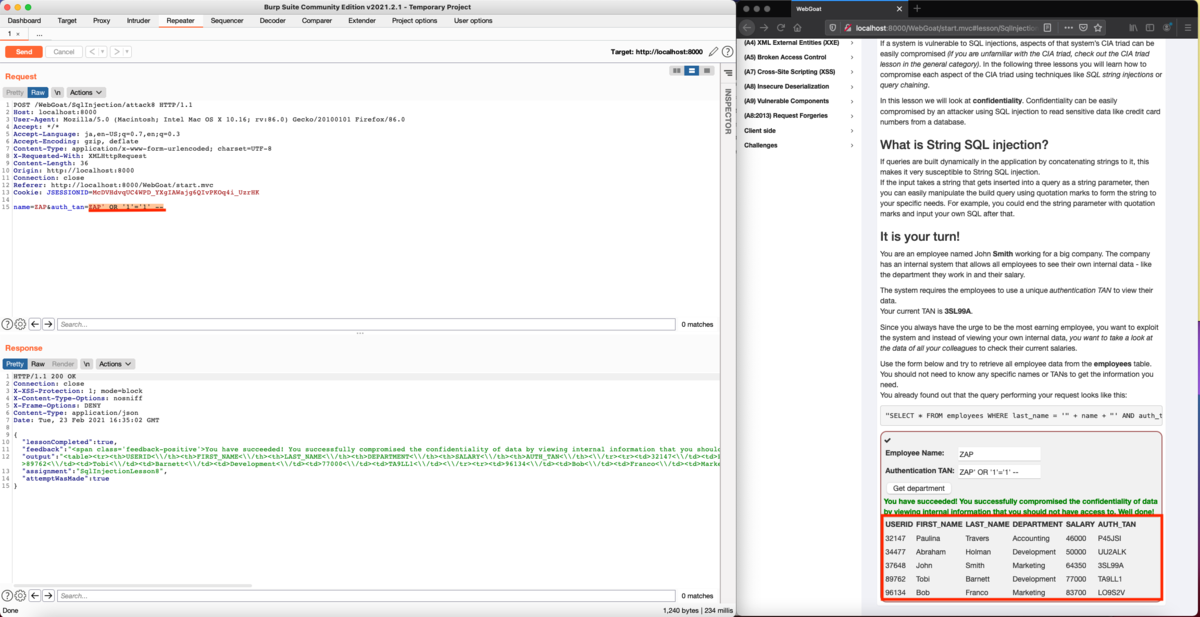This screenshot has height=617, width=1200.
Task: Switch to Decoder tab in Burp
Action: tap(273, 20)
